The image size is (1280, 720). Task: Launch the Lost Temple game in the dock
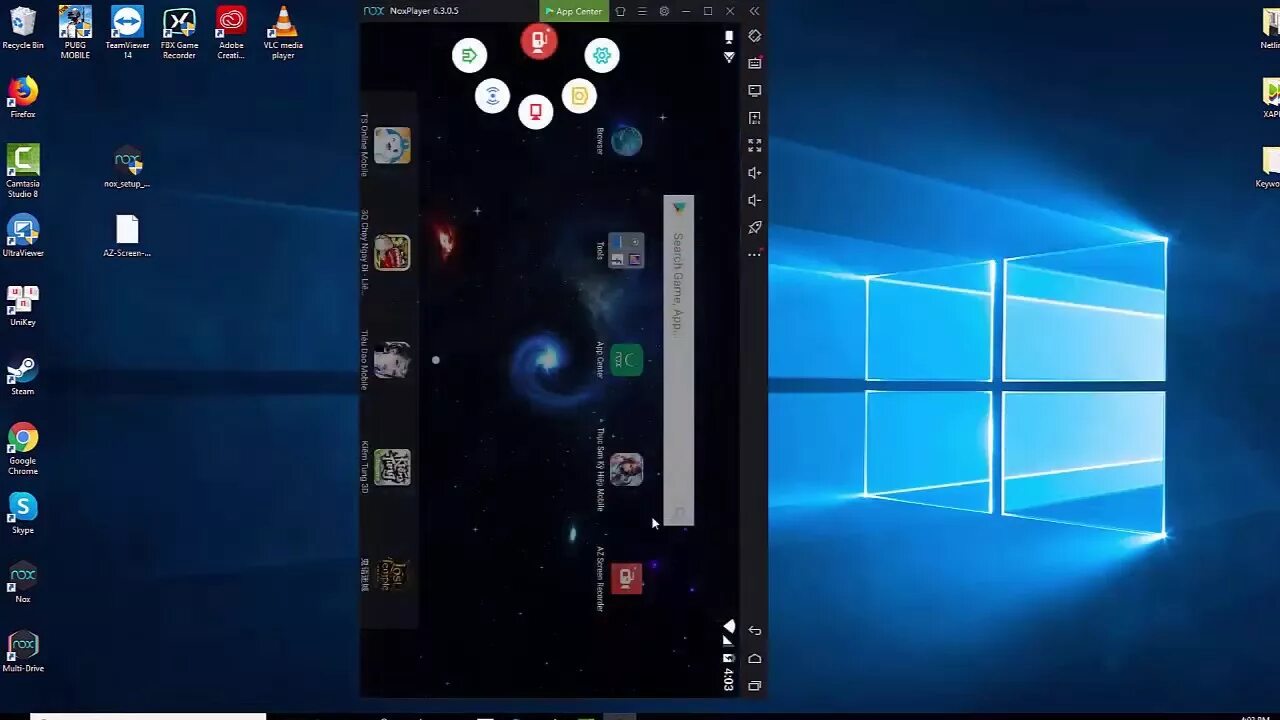[392, 574]
